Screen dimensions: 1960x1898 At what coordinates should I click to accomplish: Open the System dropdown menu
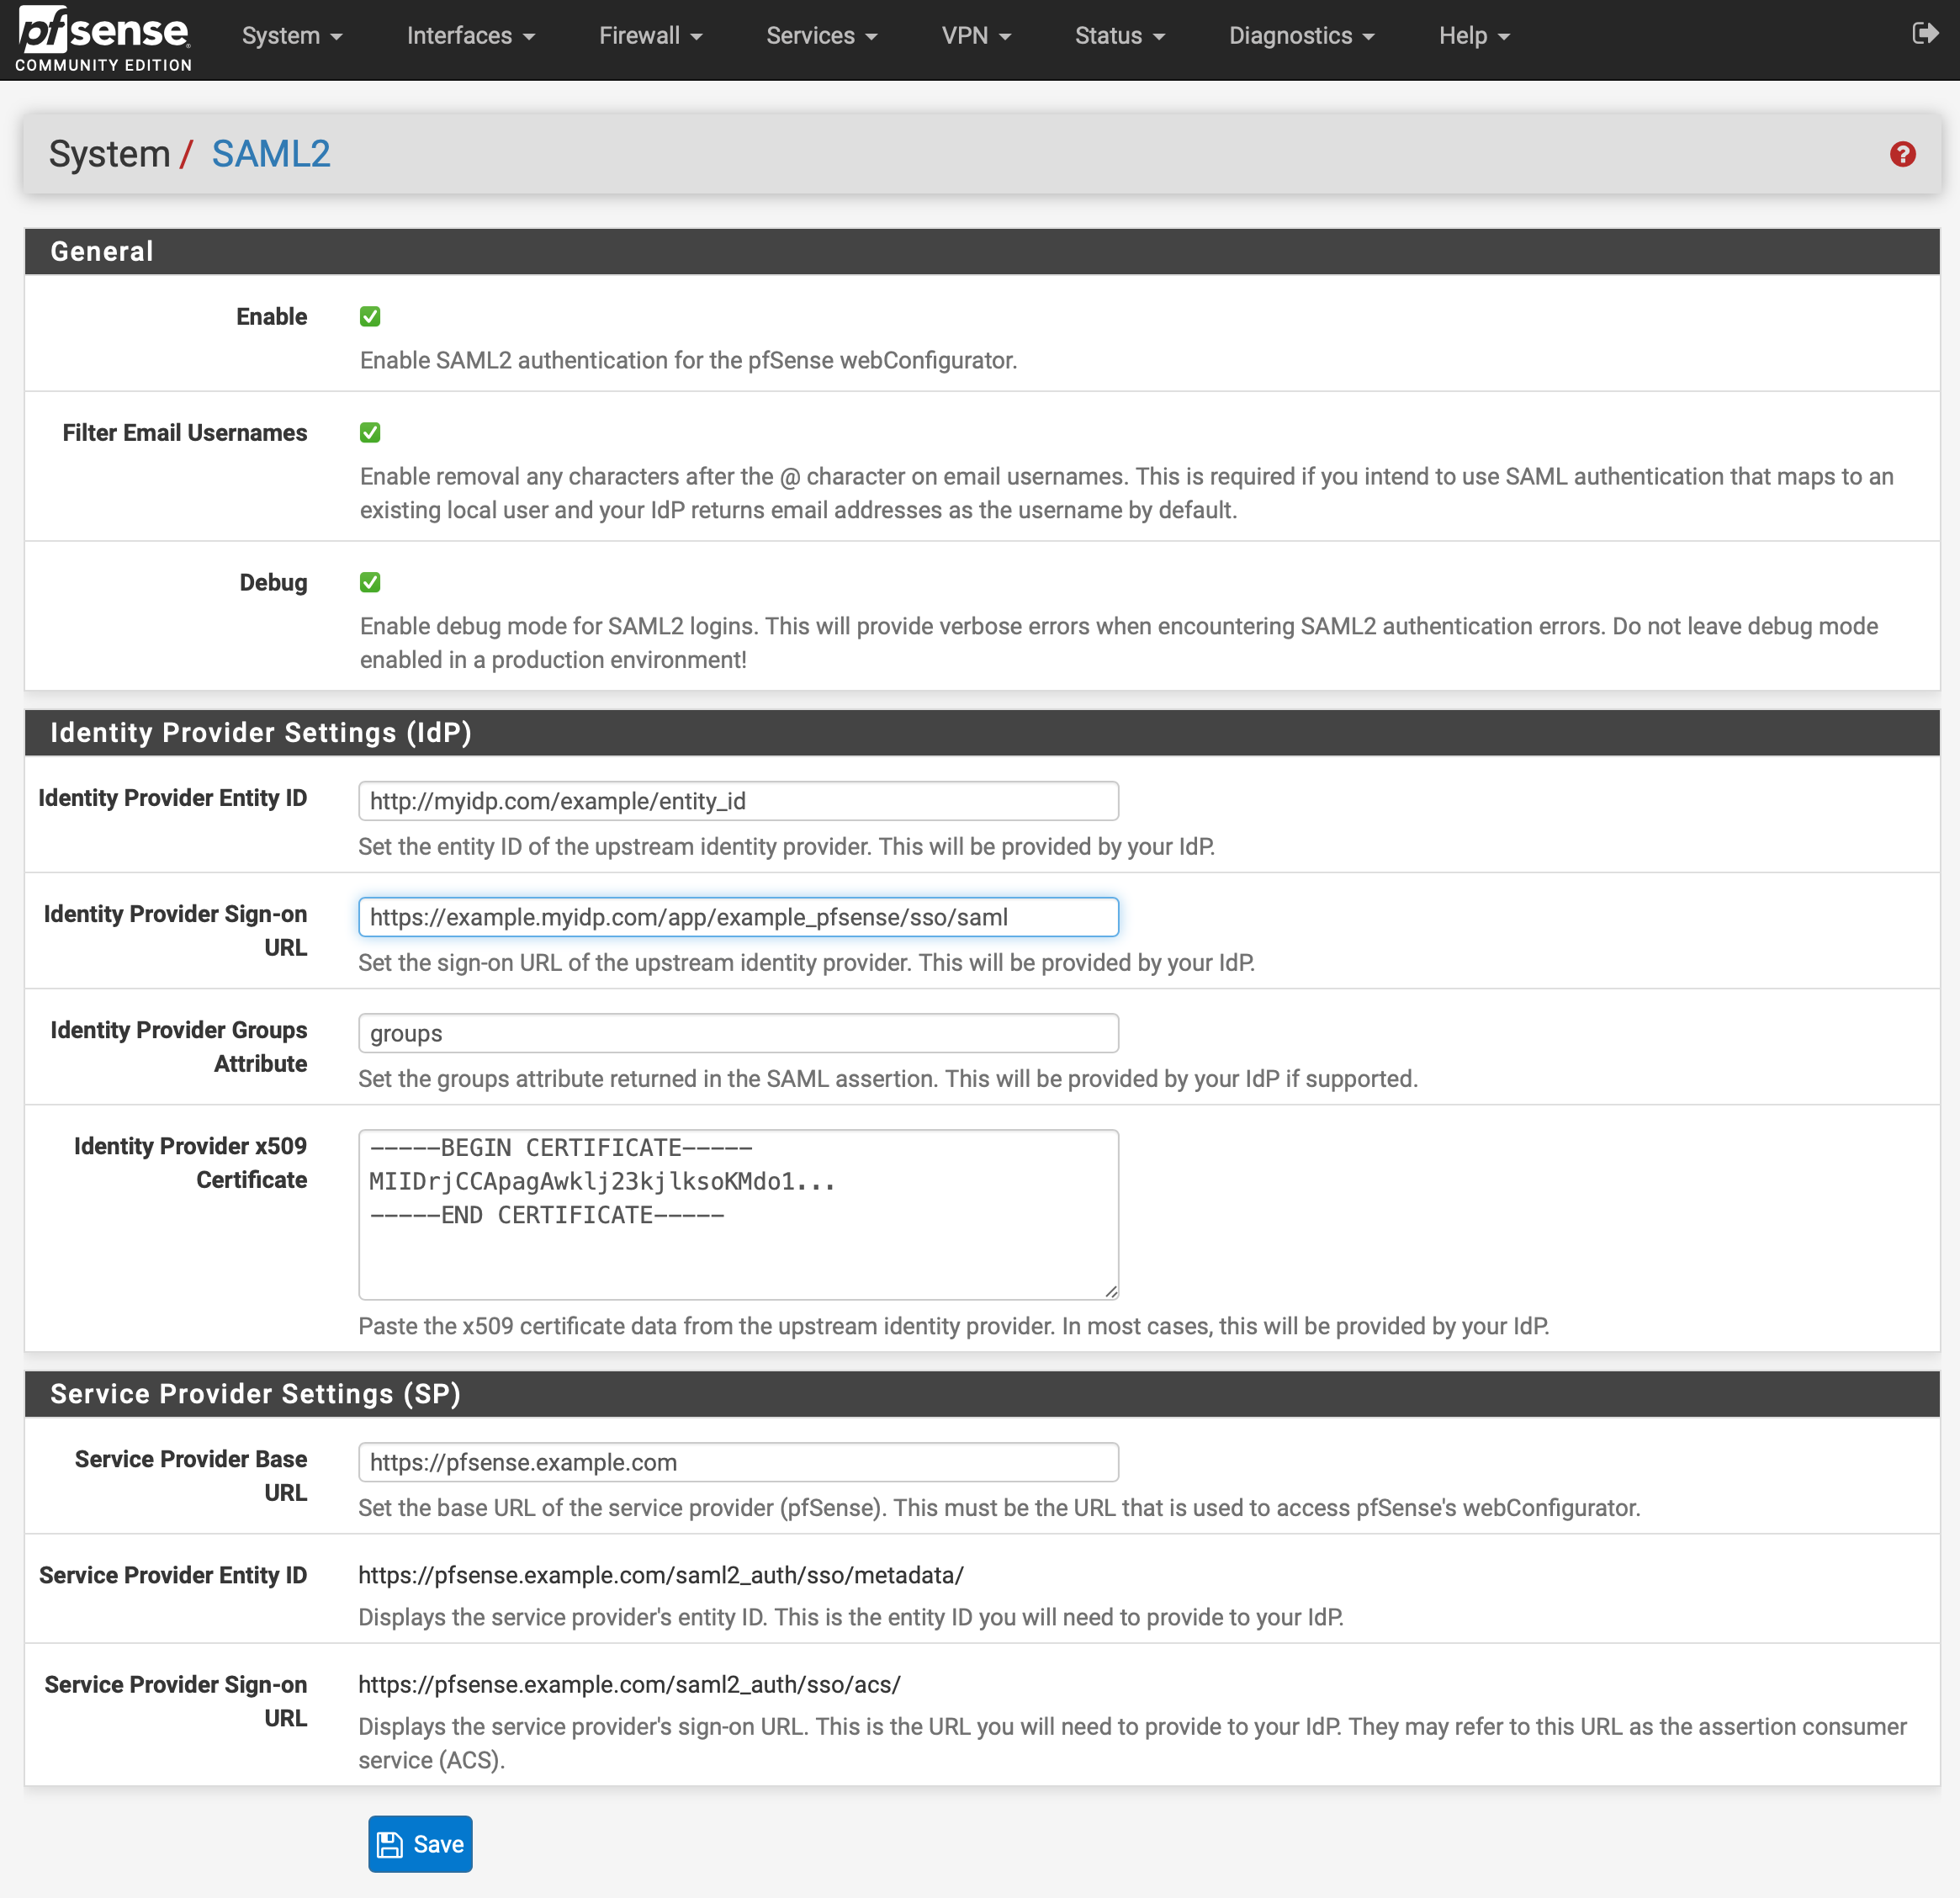click(x=283, y=35)
